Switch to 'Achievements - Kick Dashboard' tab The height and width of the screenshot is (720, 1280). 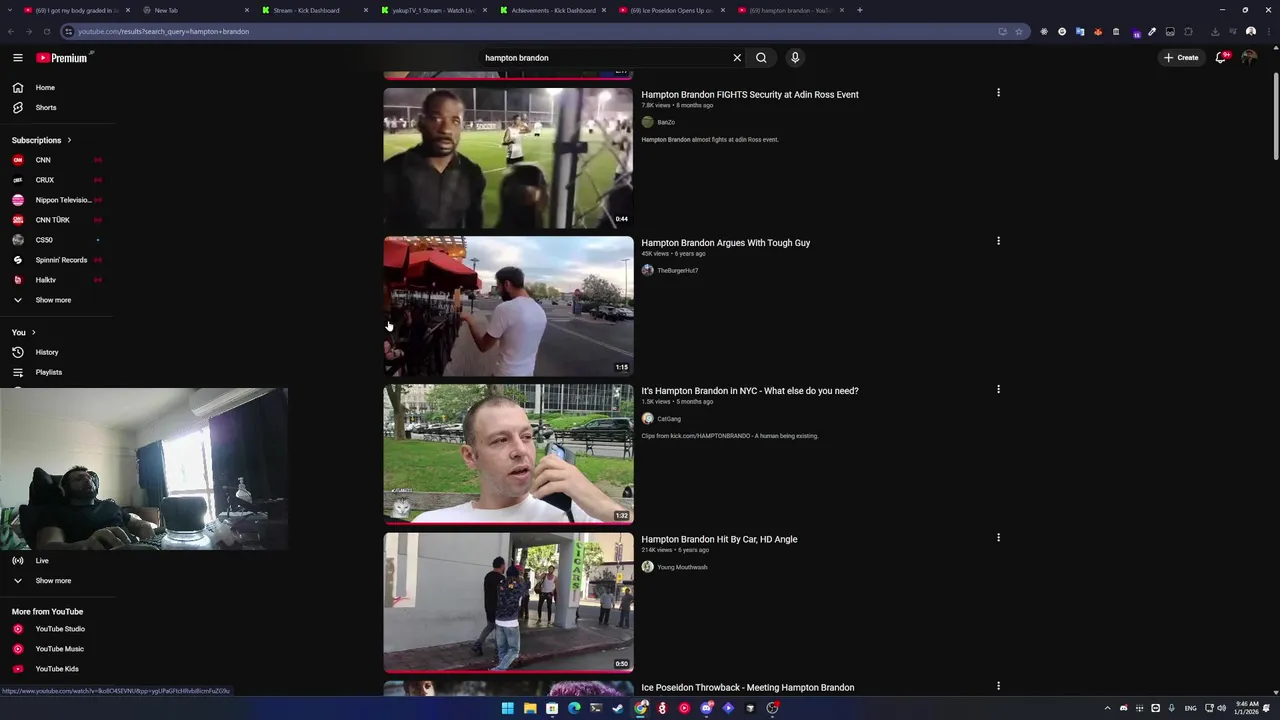pyautogui.click(x=551, y=10)
